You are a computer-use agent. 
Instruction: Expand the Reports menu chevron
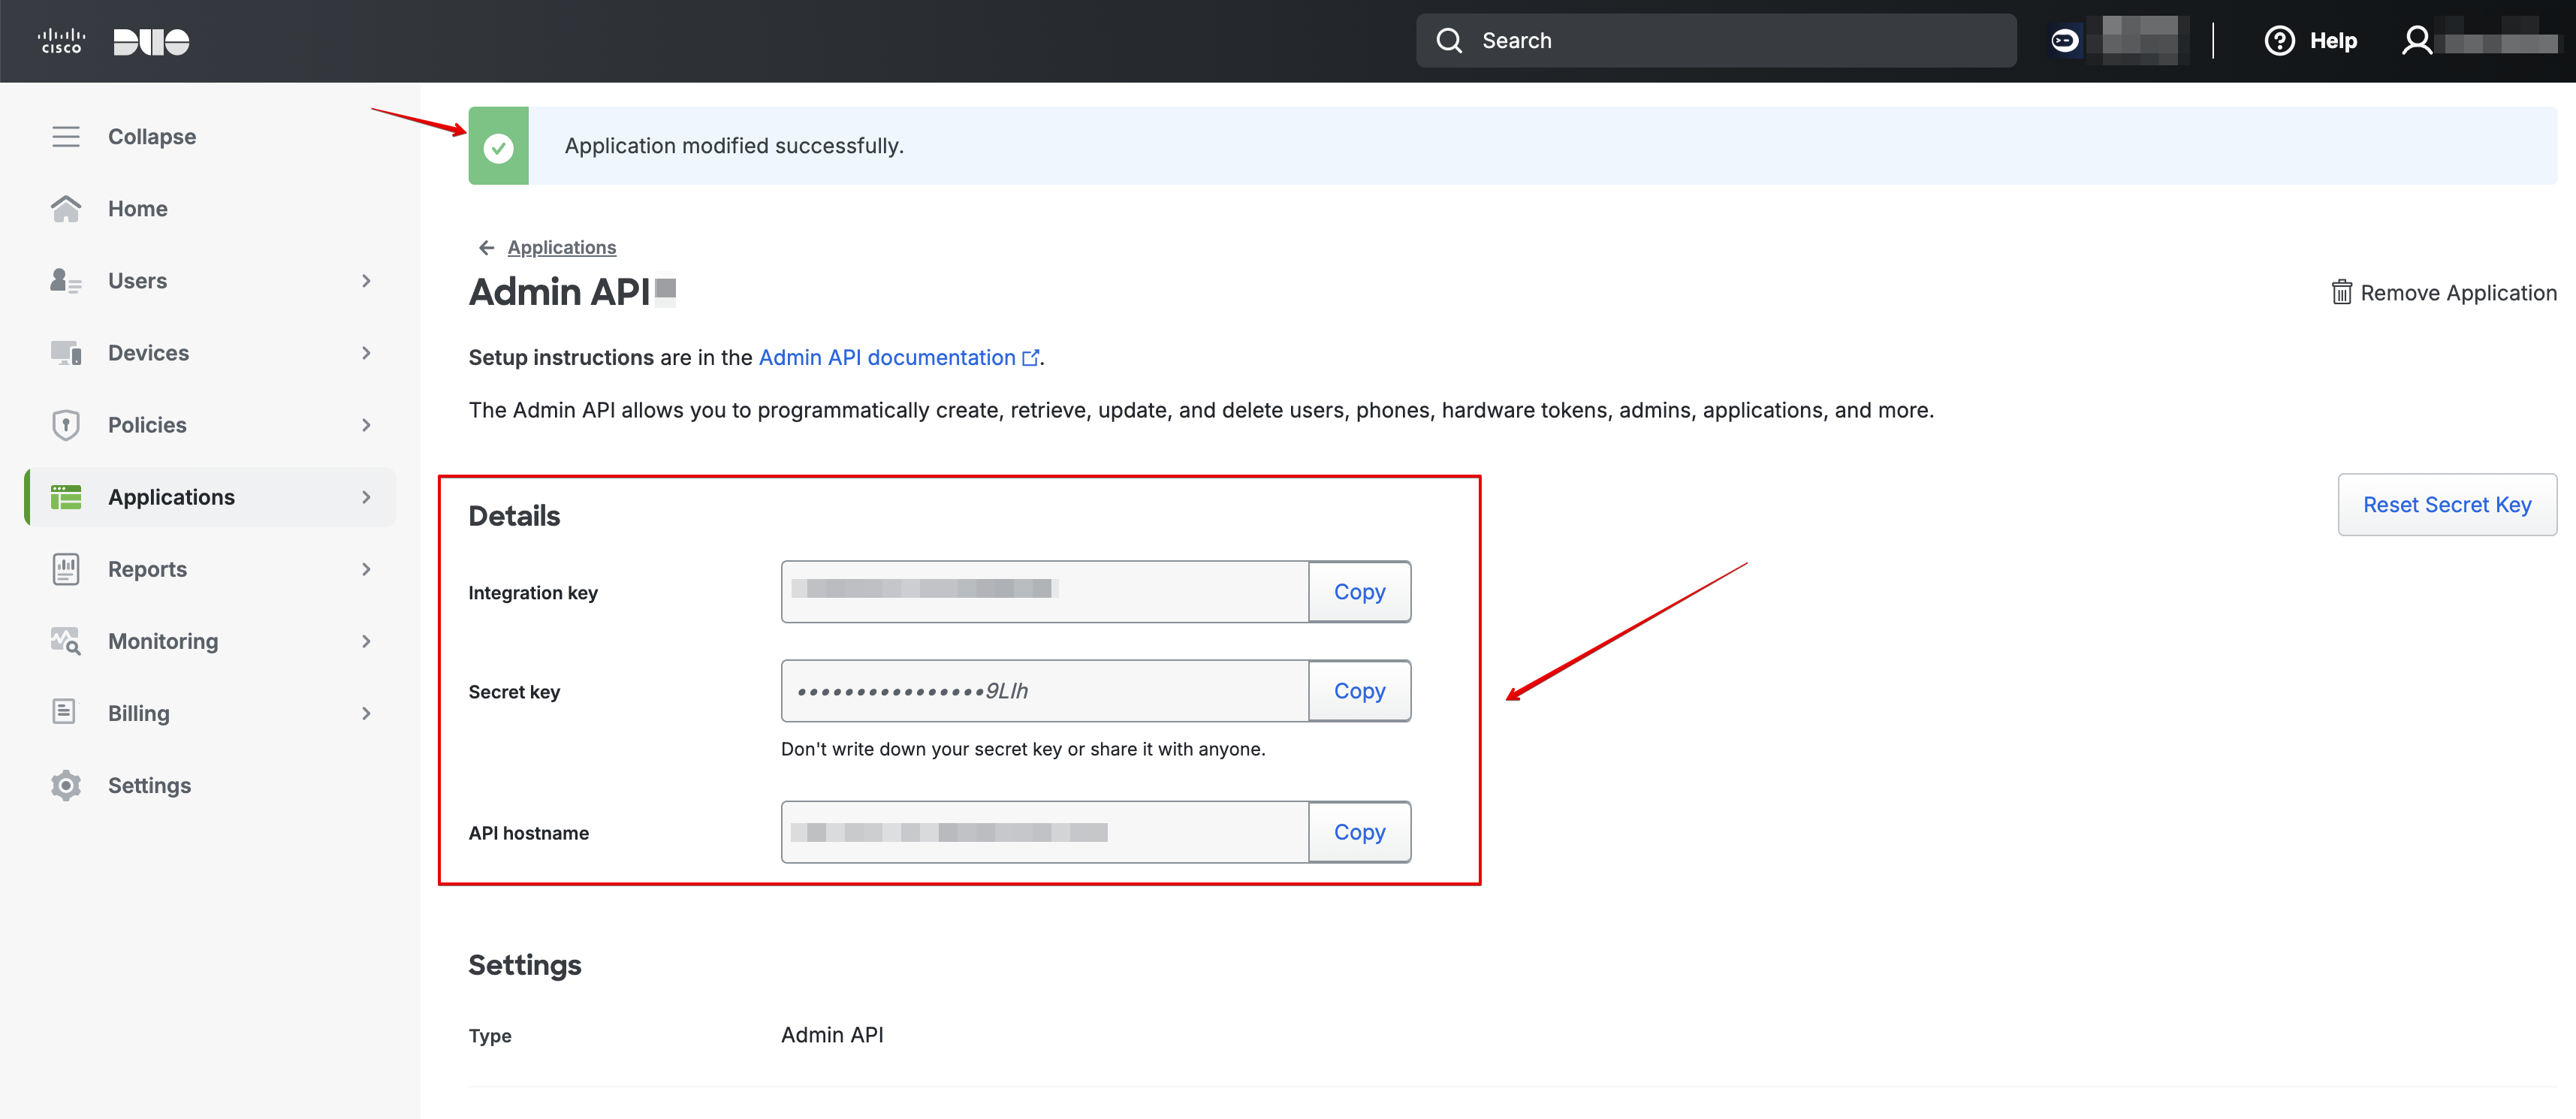click(366, 569)
